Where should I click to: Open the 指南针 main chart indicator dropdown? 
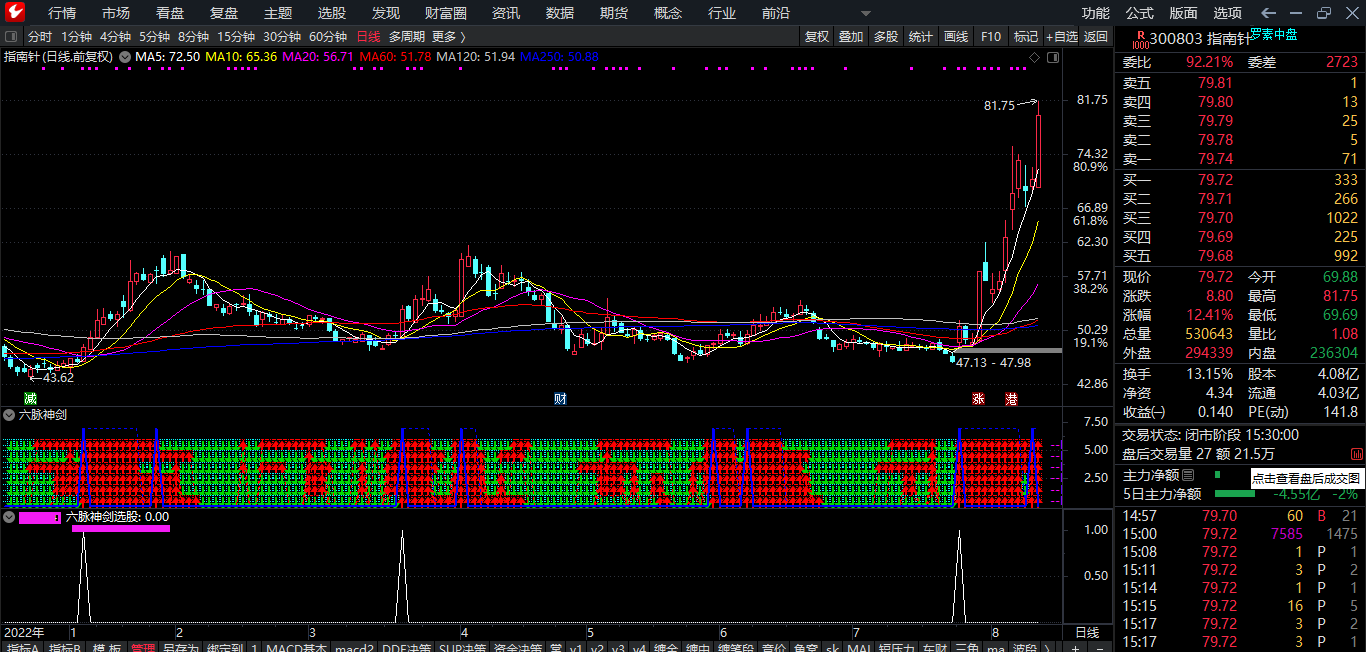pos(125,57)
